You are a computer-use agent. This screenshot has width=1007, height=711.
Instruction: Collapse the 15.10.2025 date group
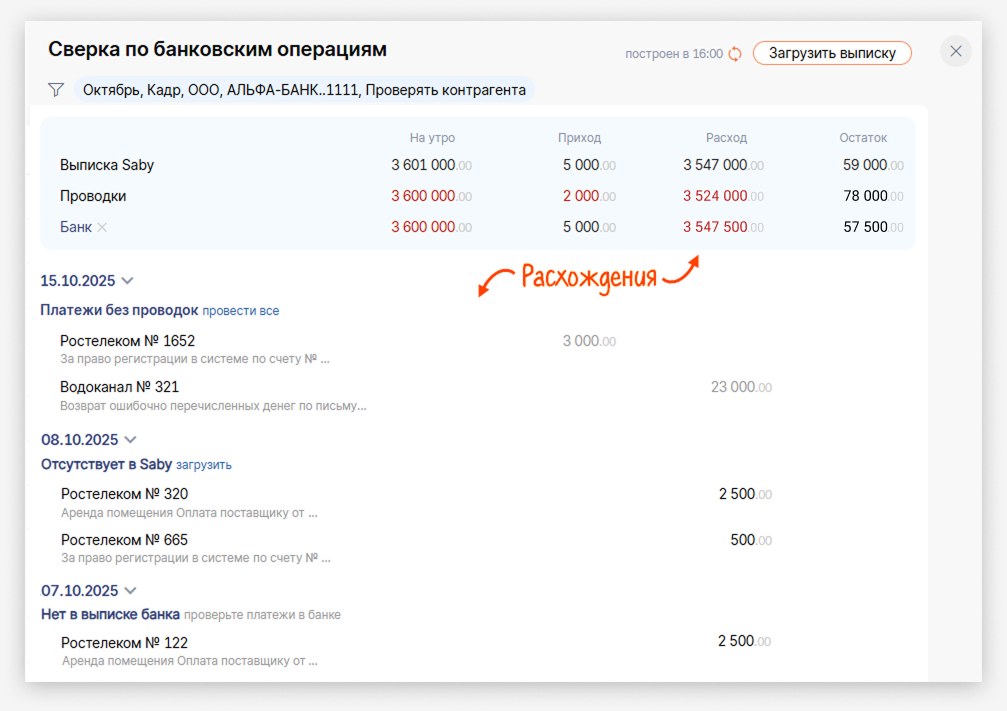pyautogui.click(x=127, y=282)
